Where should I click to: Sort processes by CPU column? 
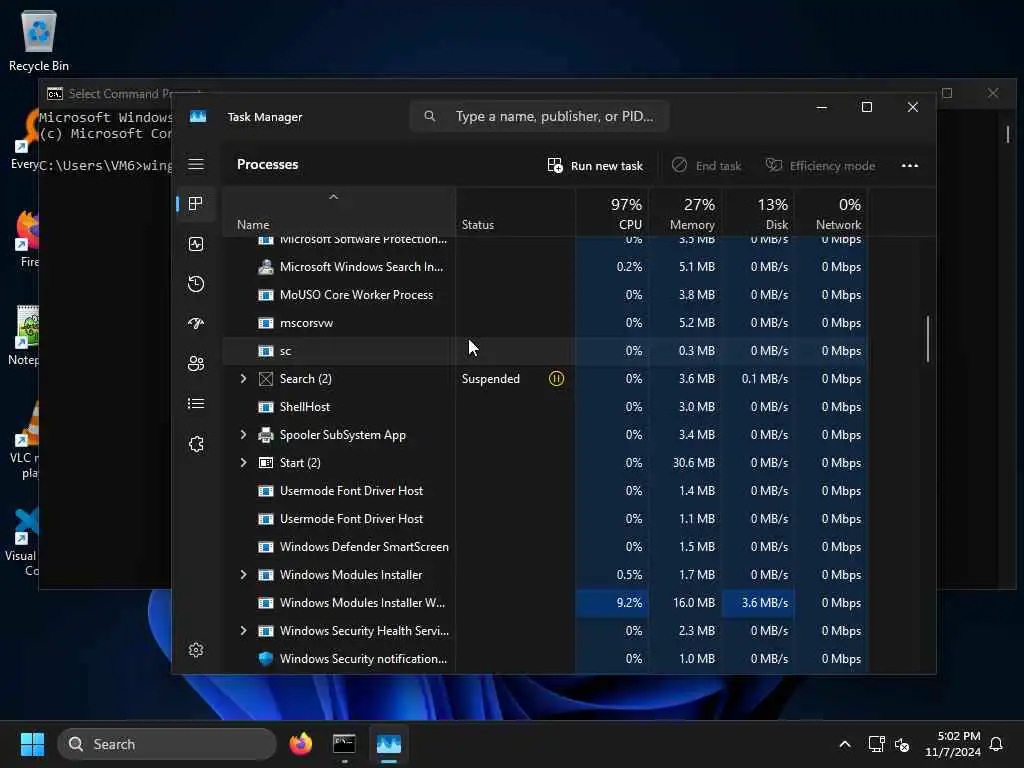(x=613, y=212)
